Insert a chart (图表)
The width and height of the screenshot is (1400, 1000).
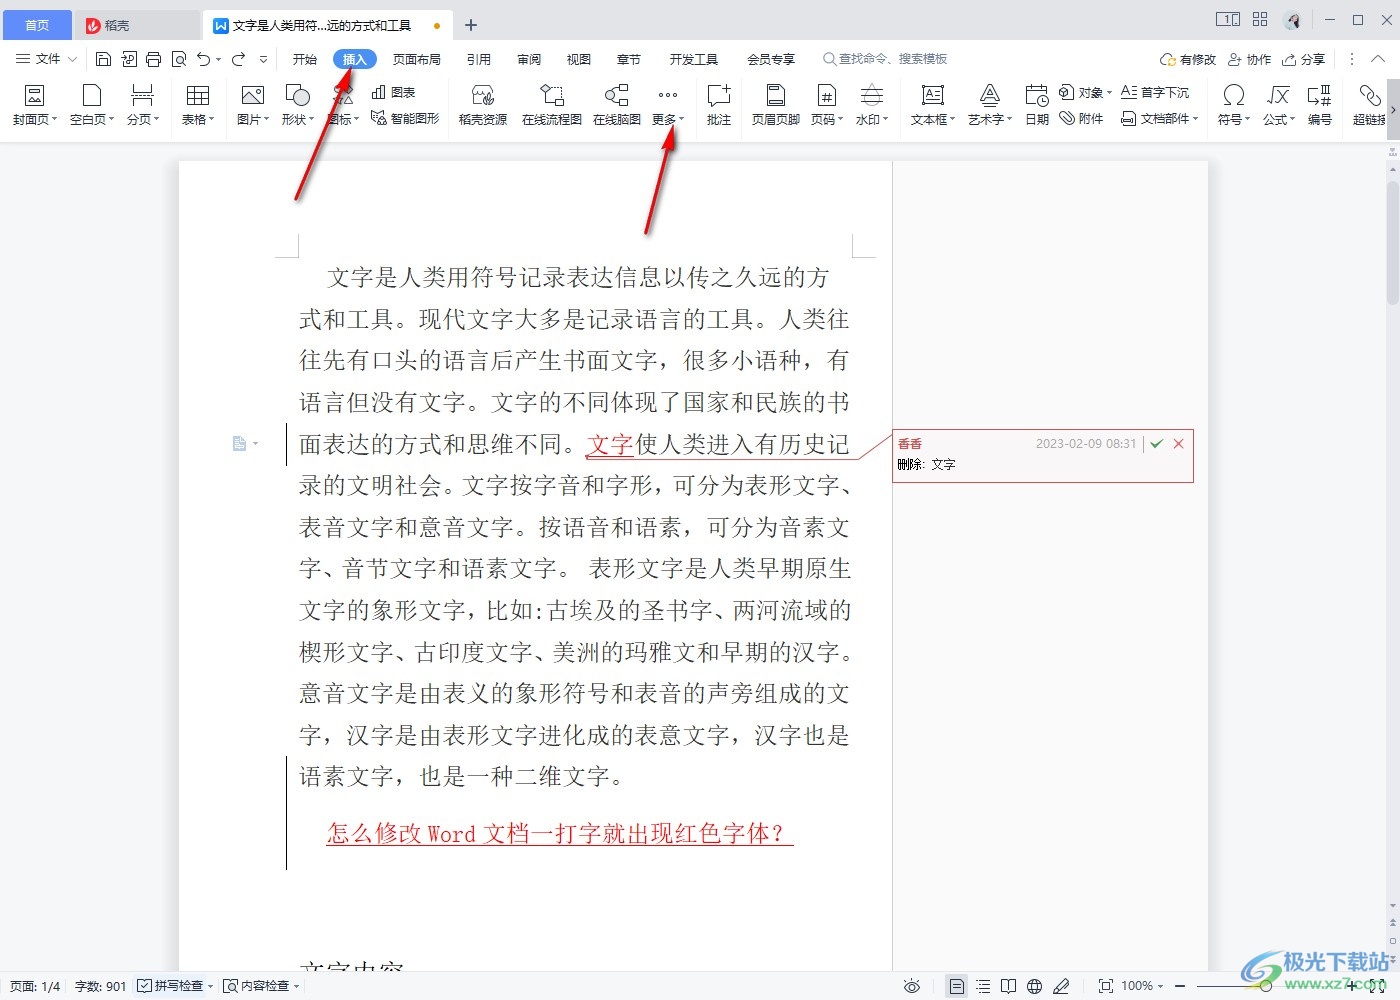tap(394, 92)
